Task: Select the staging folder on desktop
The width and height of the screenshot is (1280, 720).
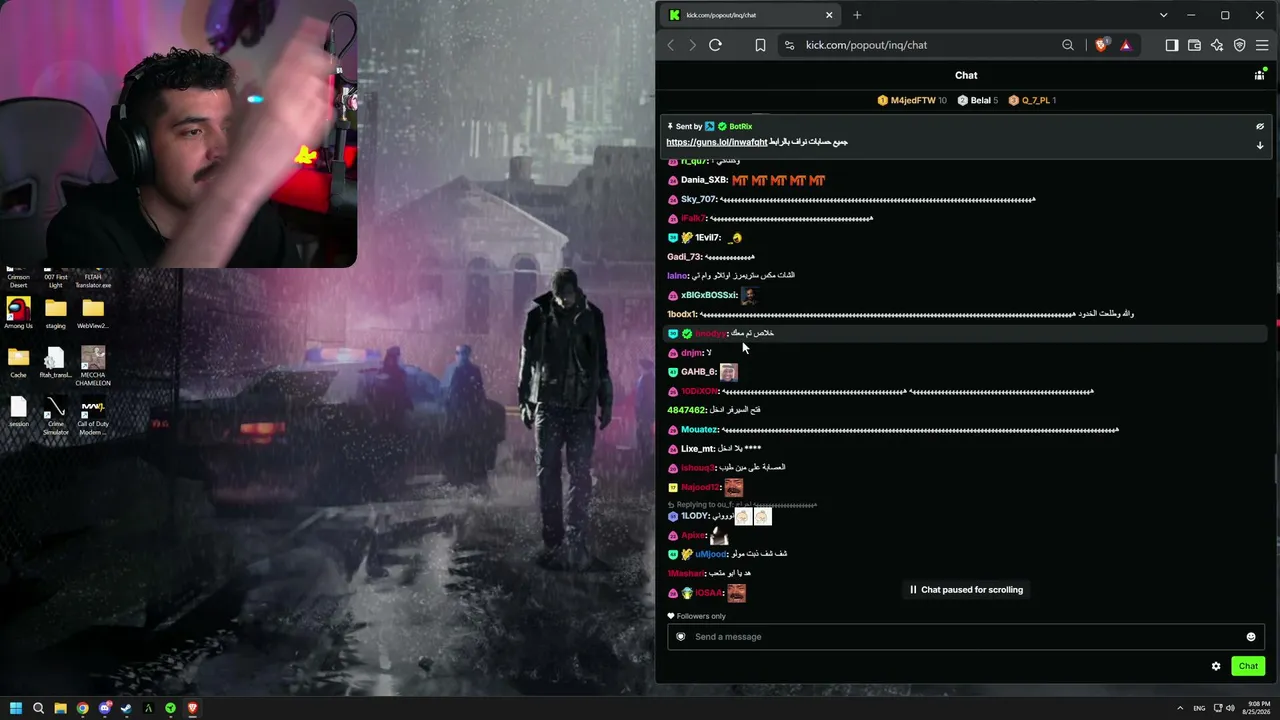Action: pos(56,313)
